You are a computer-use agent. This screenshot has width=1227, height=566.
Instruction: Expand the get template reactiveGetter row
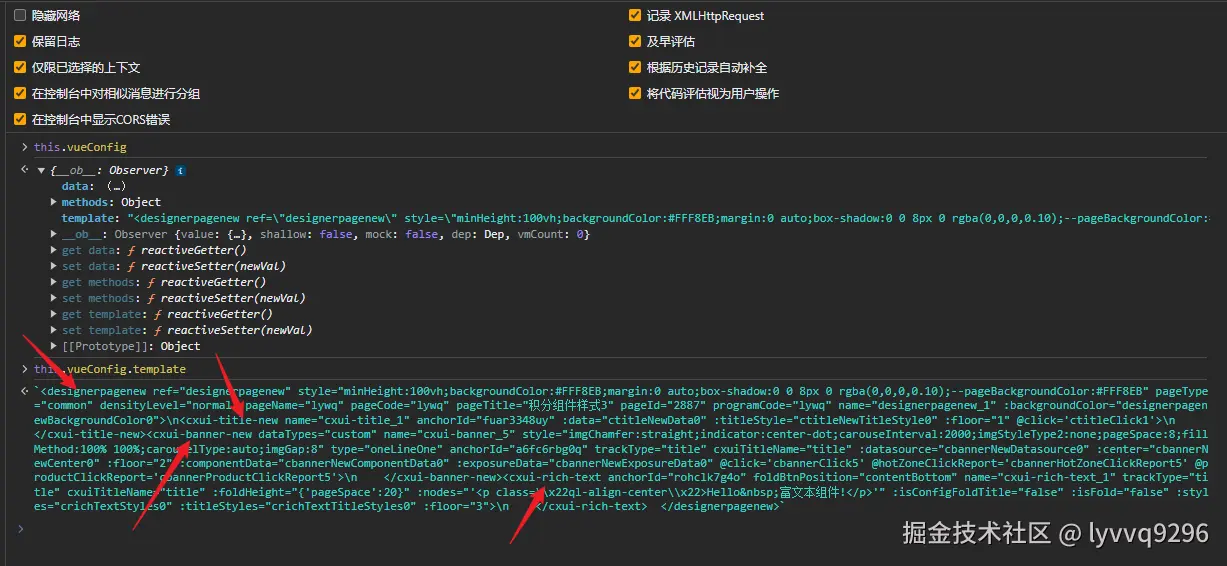[x=53, y=314]
